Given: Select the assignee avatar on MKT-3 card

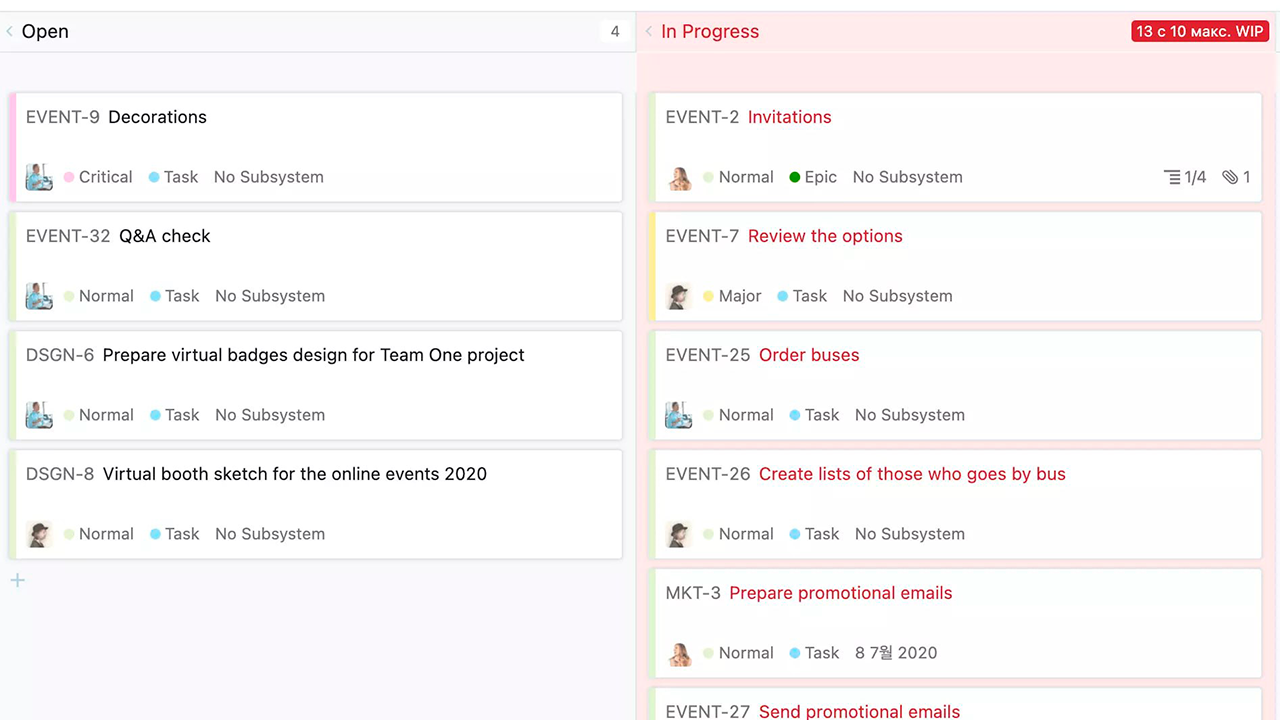Looking at the screenshot, I should click(679, 653).
